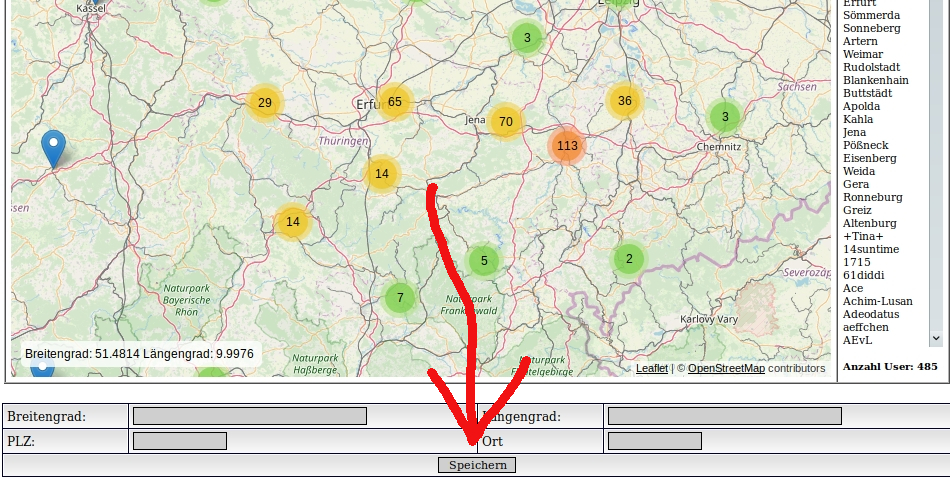Click the PLZ input field
Image resolution: width=950 pixels, height=485 pixels.
(180, 441)
